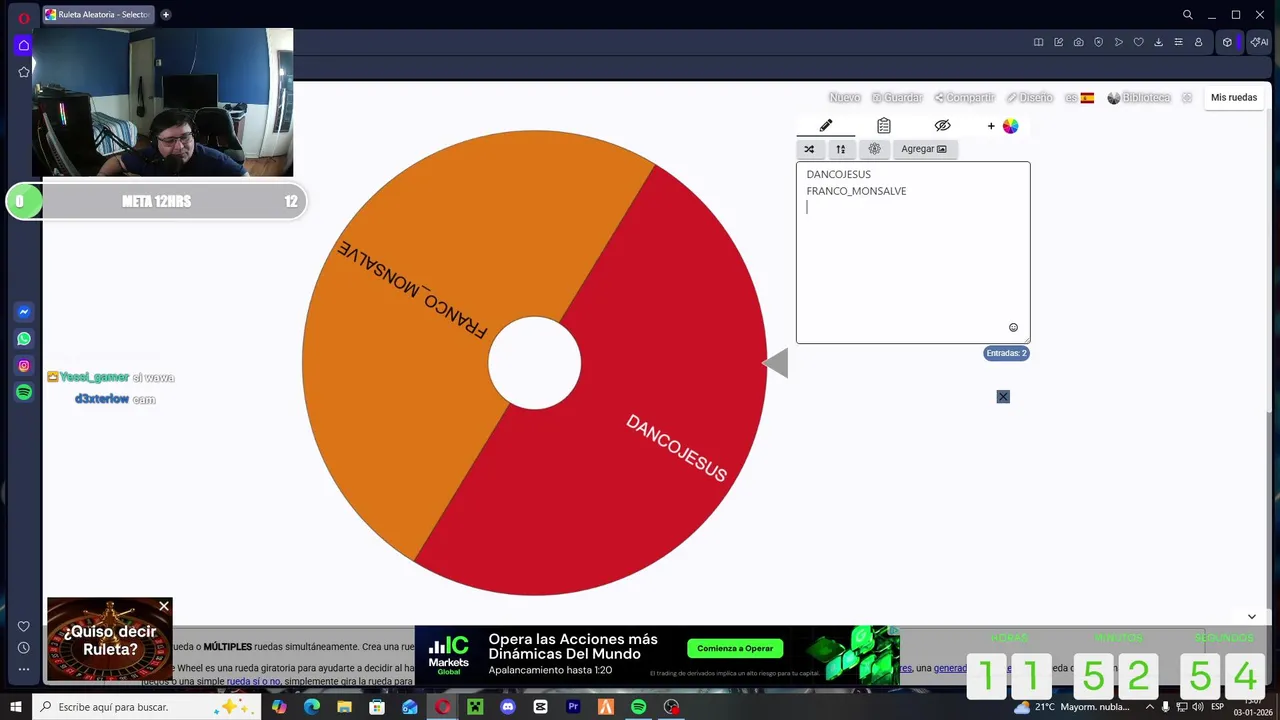Click the Mis ruedas button
1280x720 pixels.
pos(1234,98)
